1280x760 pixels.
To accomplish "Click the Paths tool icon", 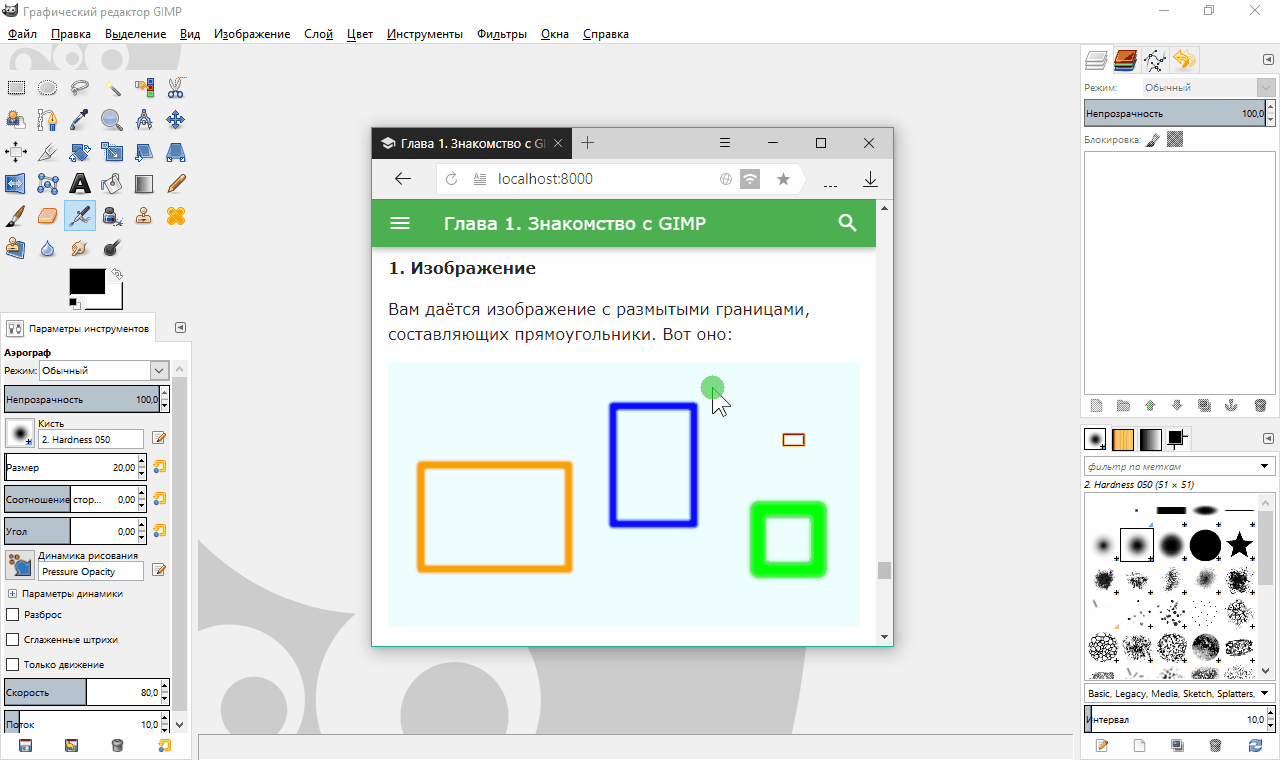I will (47, 120).
